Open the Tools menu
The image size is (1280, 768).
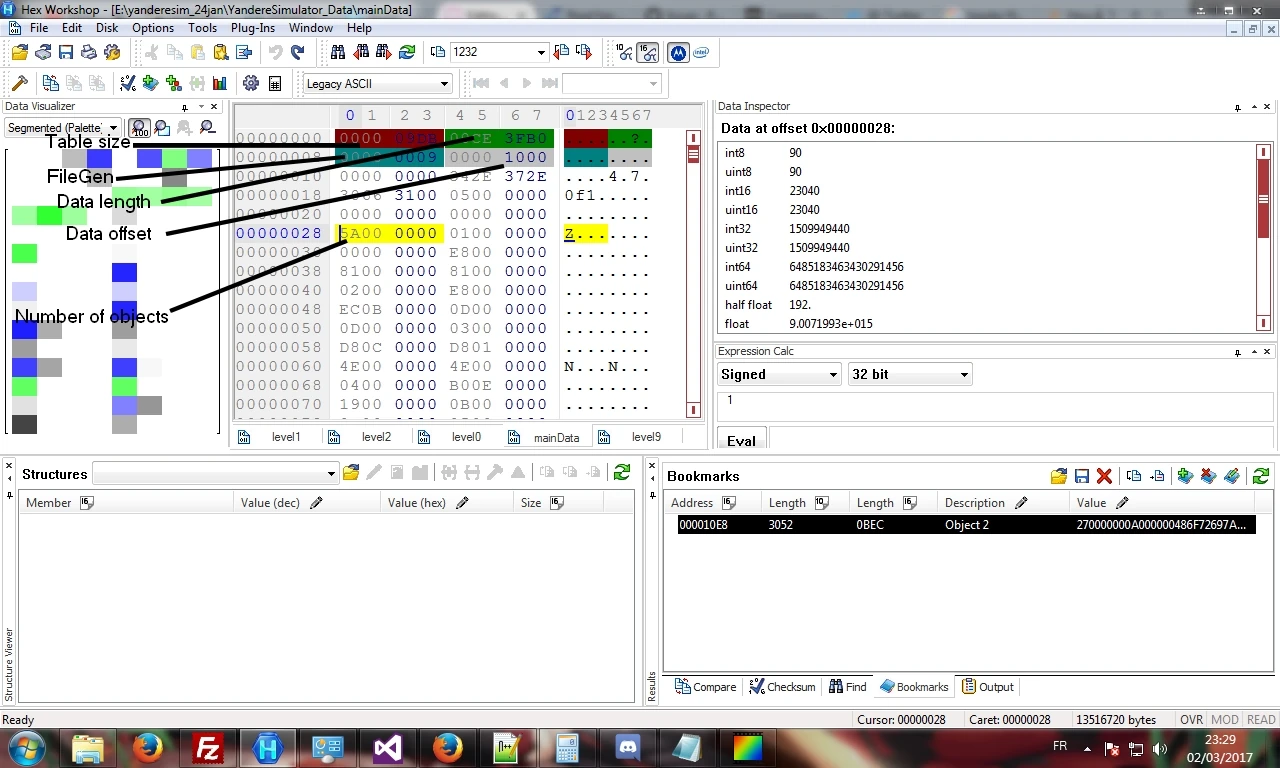(x=202, y=28)
